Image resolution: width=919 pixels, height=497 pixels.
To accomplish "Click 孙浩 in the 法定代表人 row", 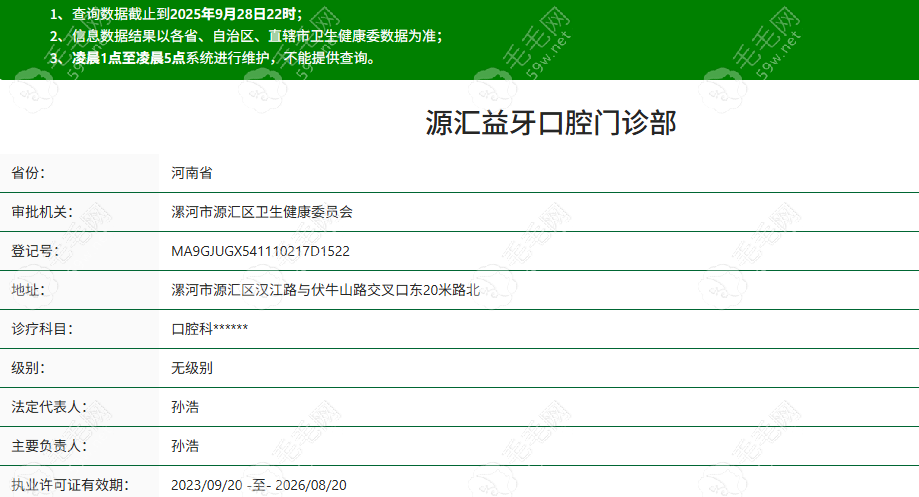I will (x=185, y=407).
